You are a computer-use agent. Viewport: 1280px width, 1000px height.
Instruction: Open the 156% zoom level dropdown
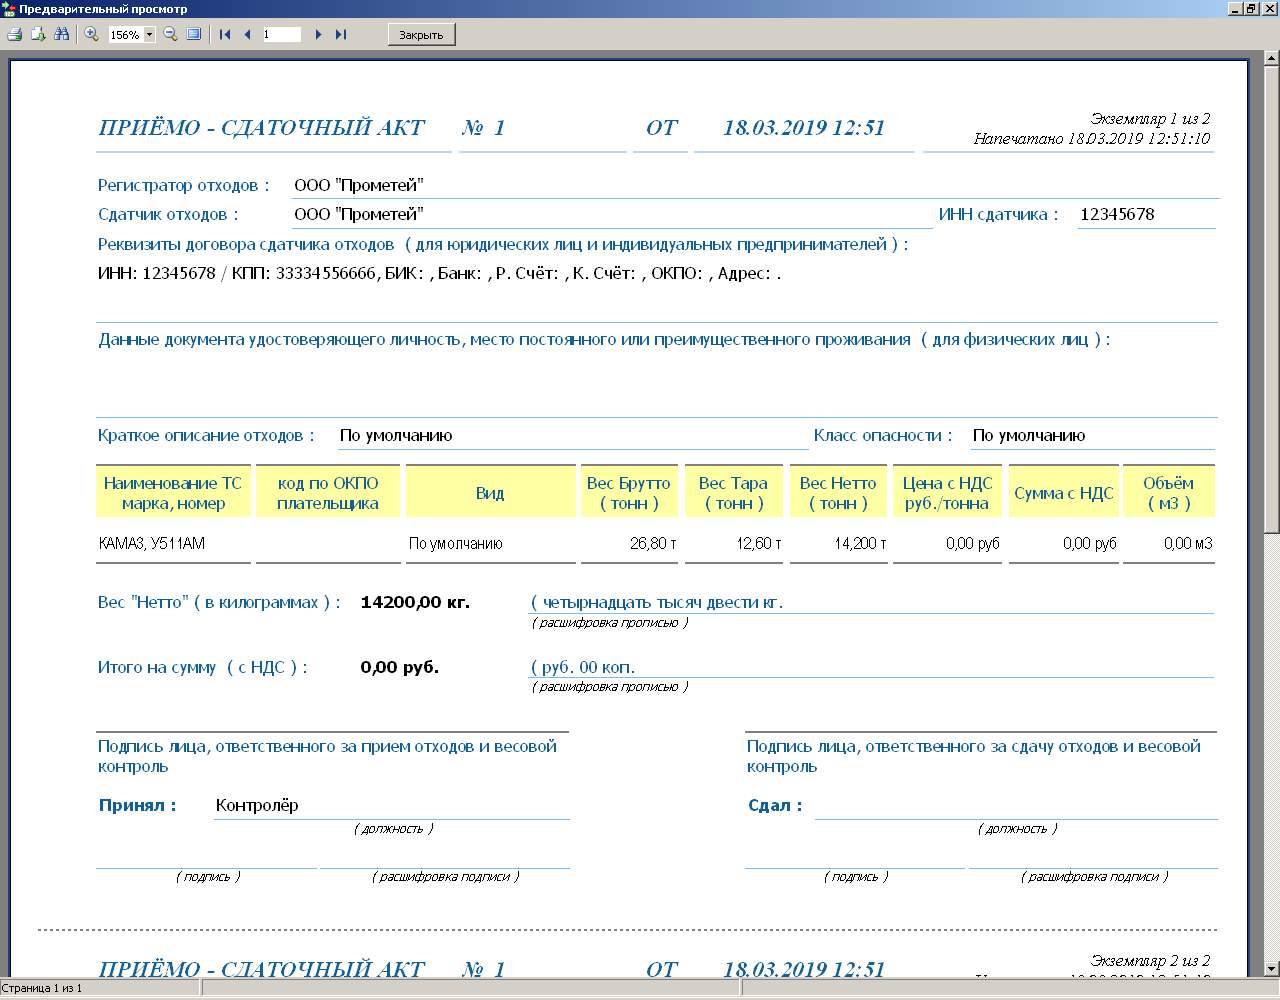(150, 35)
